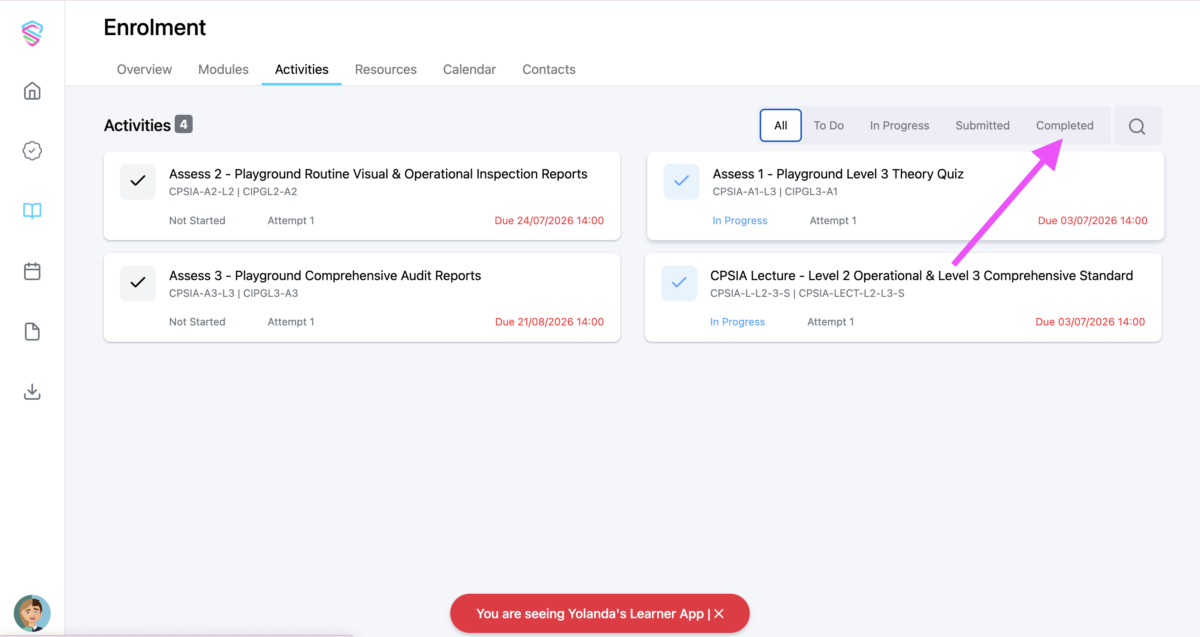Screen dimensions: 1200x637
Task: Open the download icon in the sidebar
Action: pyautogui.click(x=32, y=391)
